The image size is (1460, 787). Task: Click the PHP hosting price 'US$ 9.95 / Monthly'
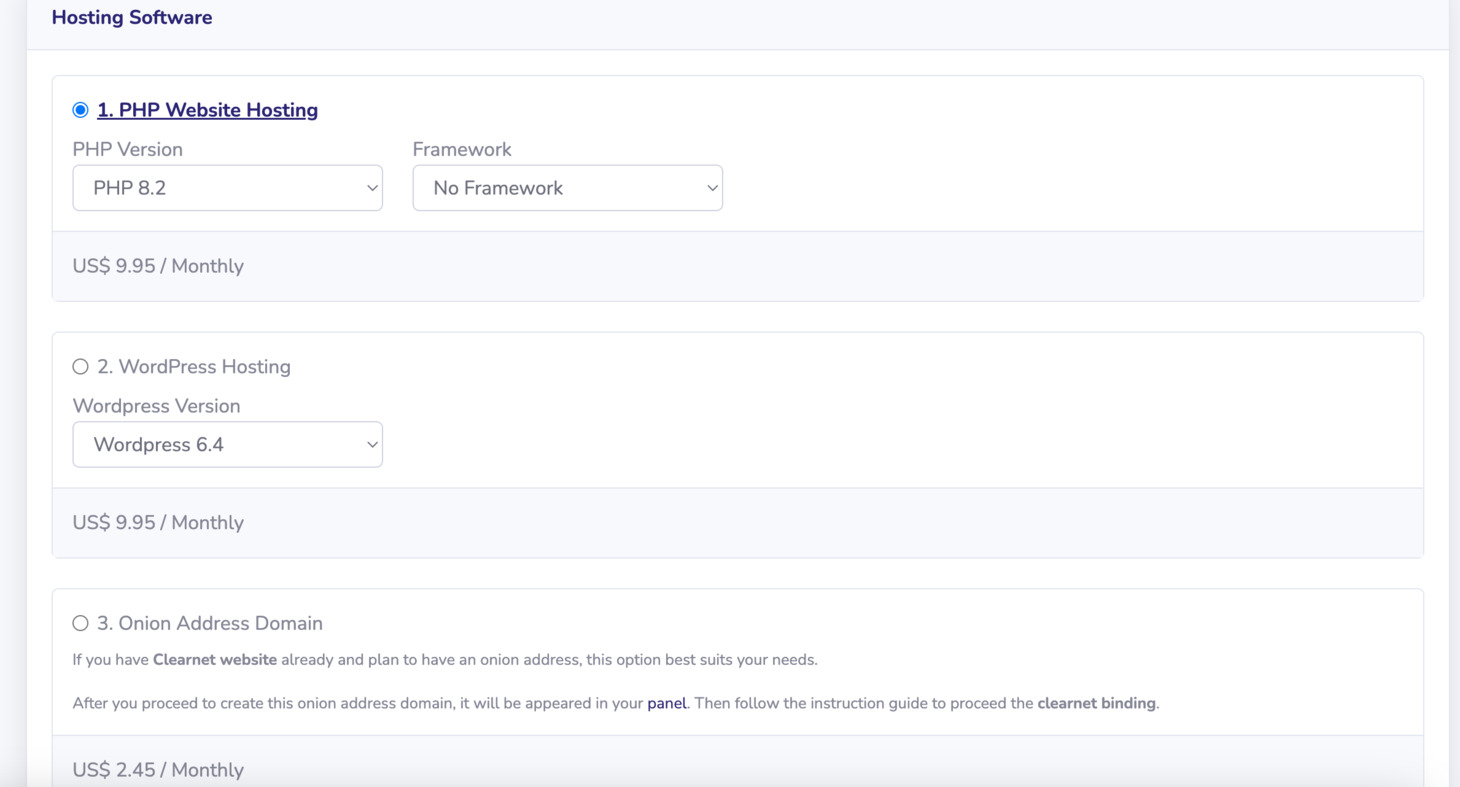(158, 266)
